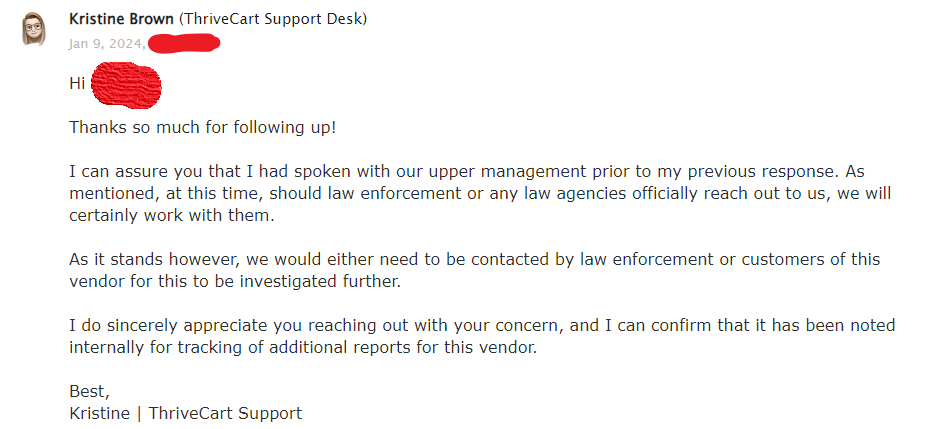Click the 'certainly work with them.' line

coord(172,216)
